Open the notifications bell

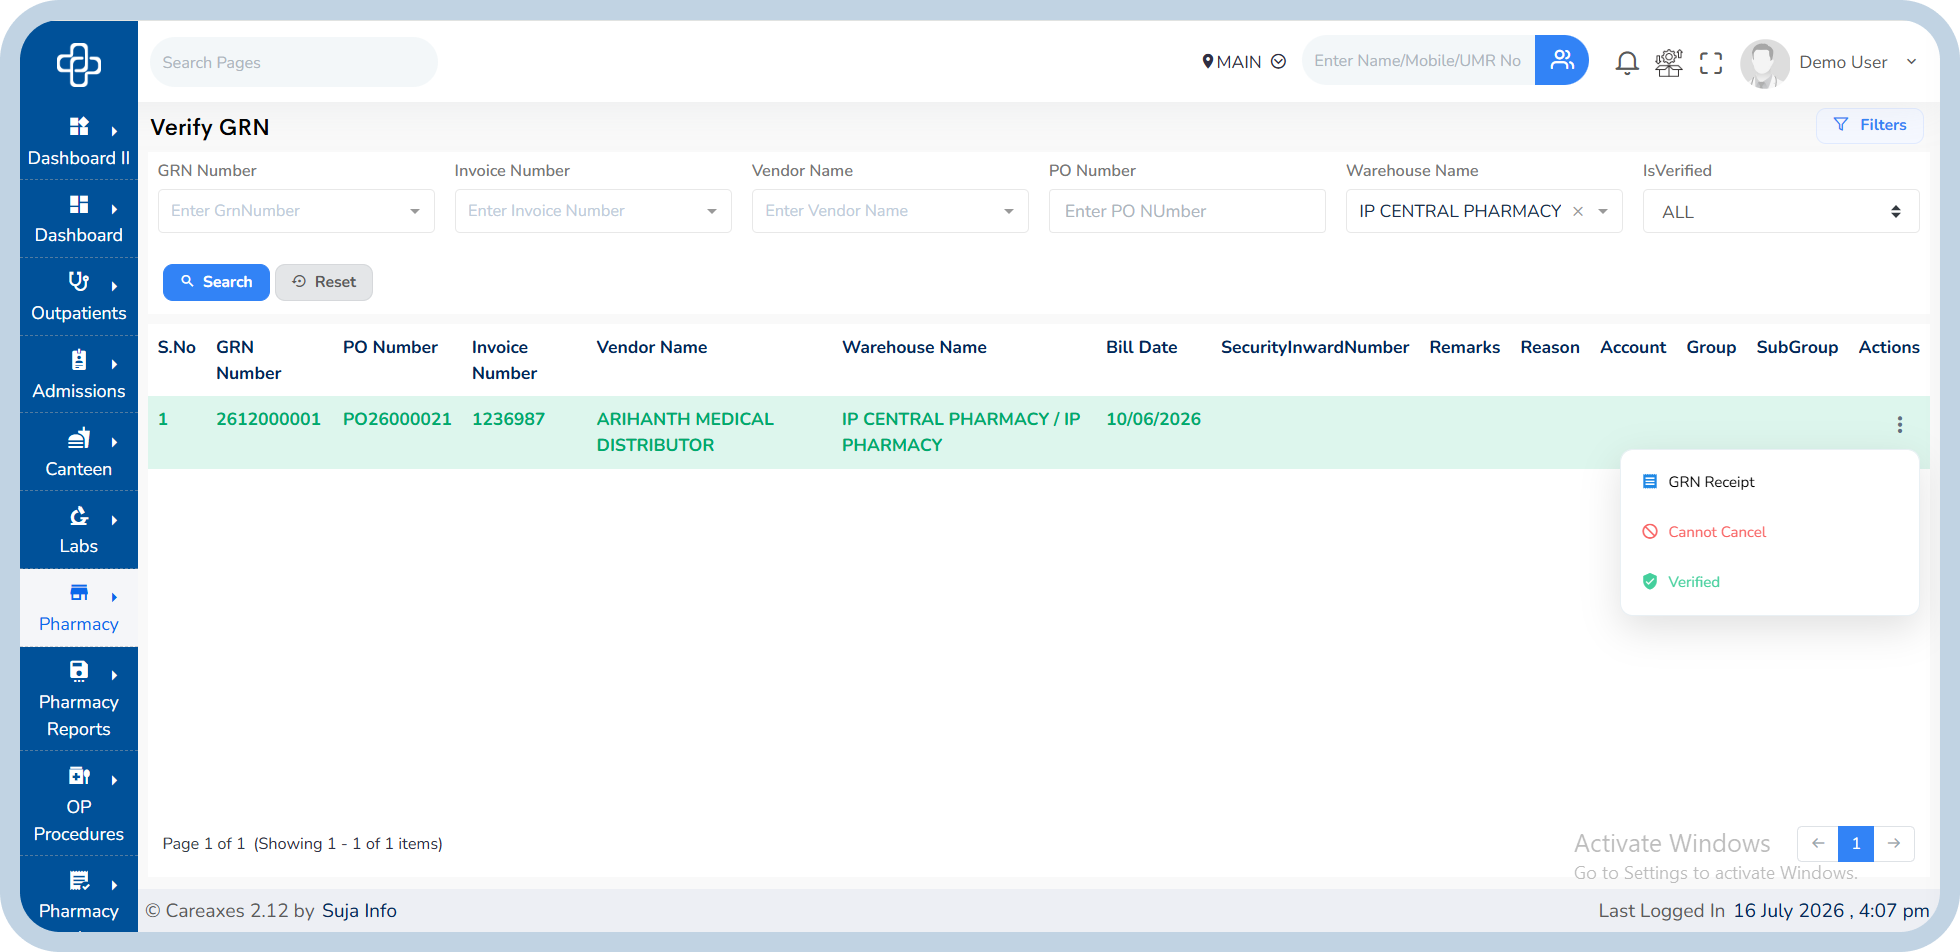pos(1627,63)
